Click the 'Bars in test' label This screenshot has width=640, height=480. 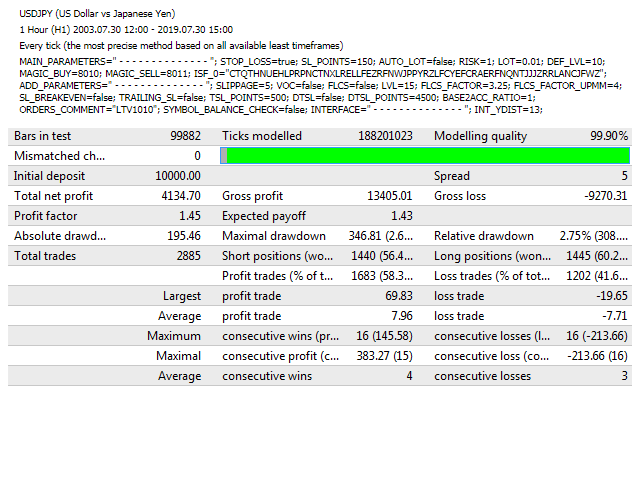42,136
